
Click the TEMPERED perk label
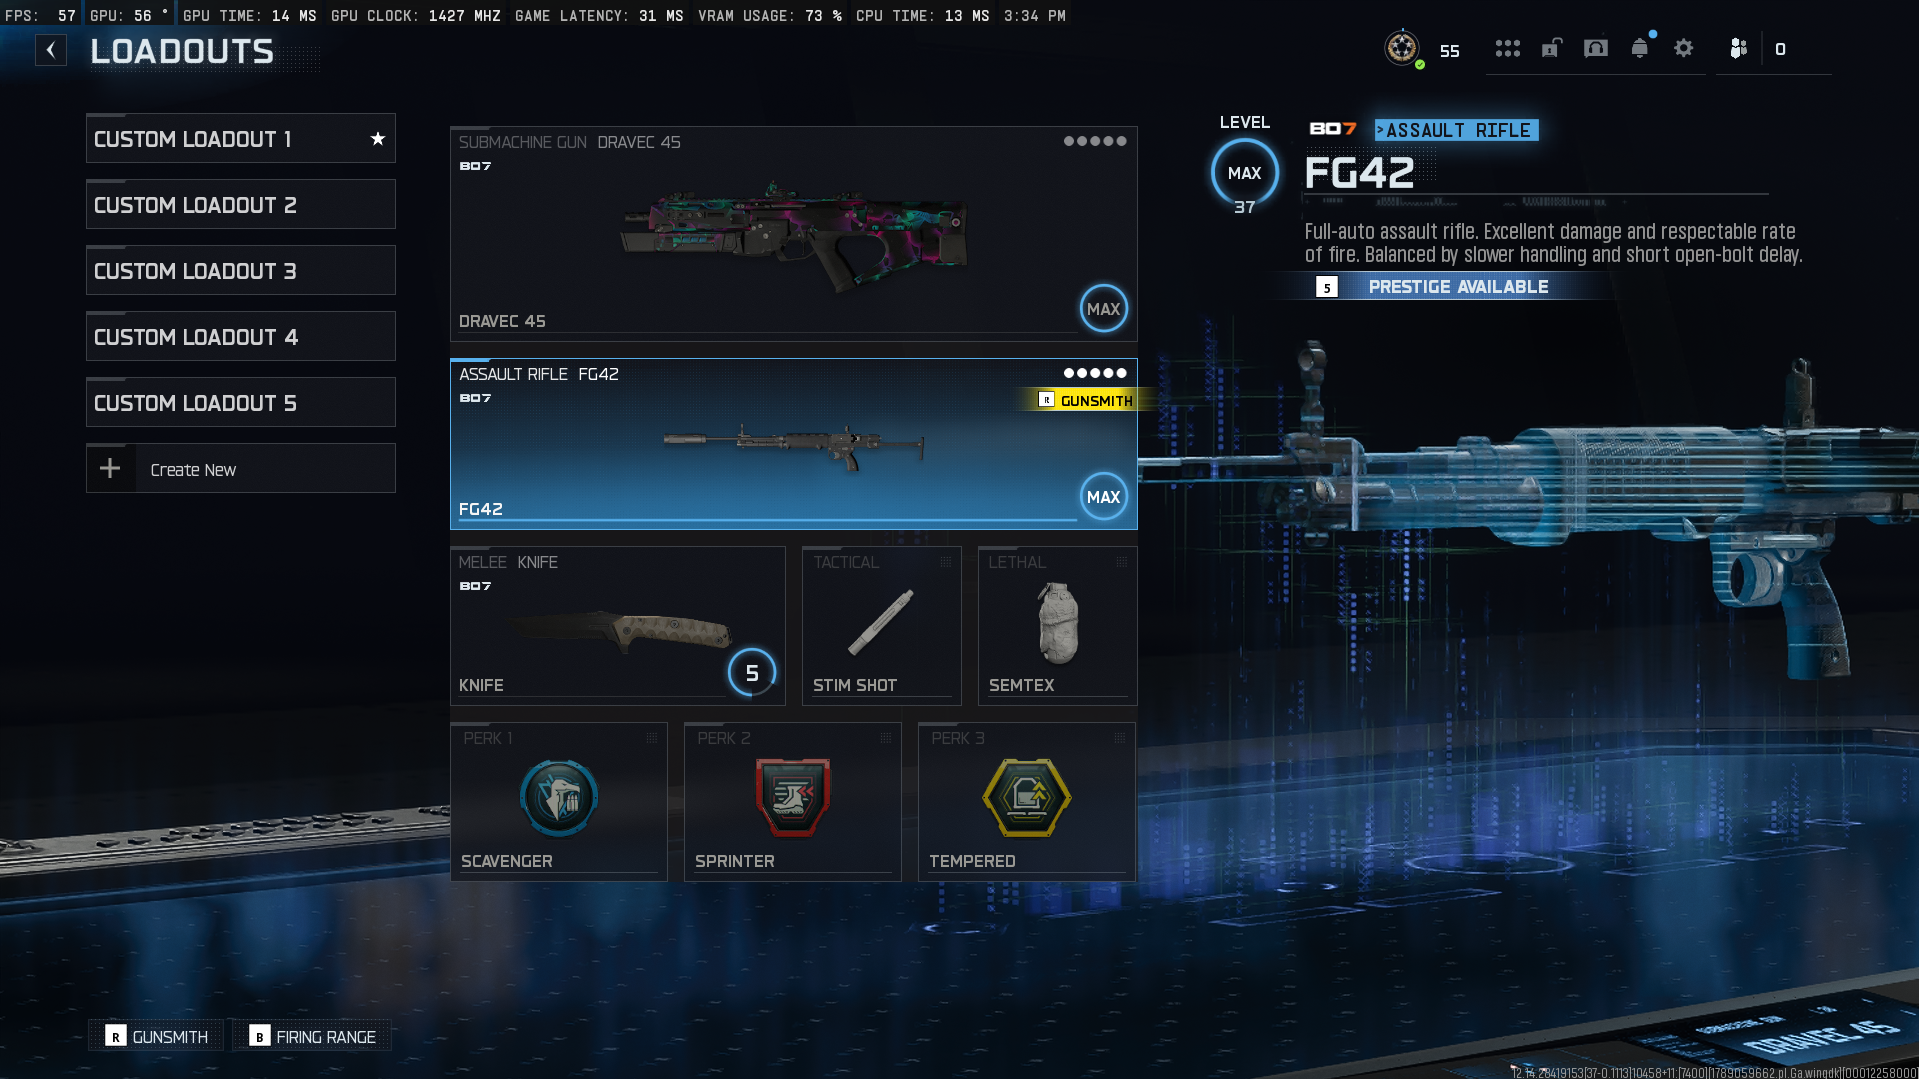(972, 861)
